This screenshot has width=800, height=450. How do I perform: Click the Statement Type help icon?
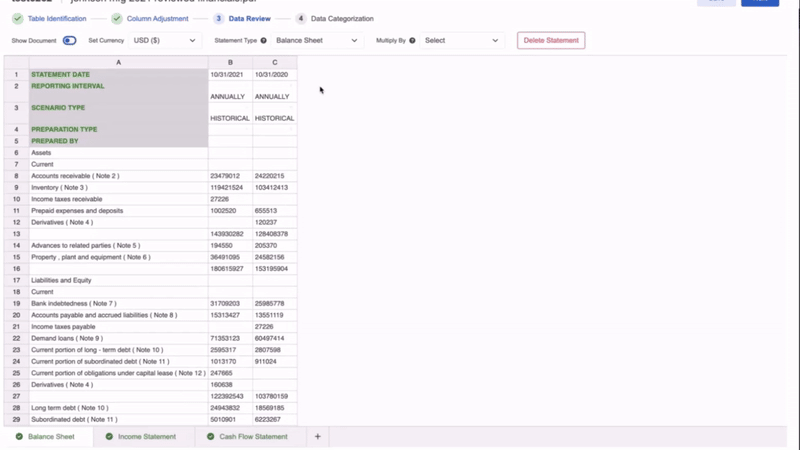tap(264, 41)
